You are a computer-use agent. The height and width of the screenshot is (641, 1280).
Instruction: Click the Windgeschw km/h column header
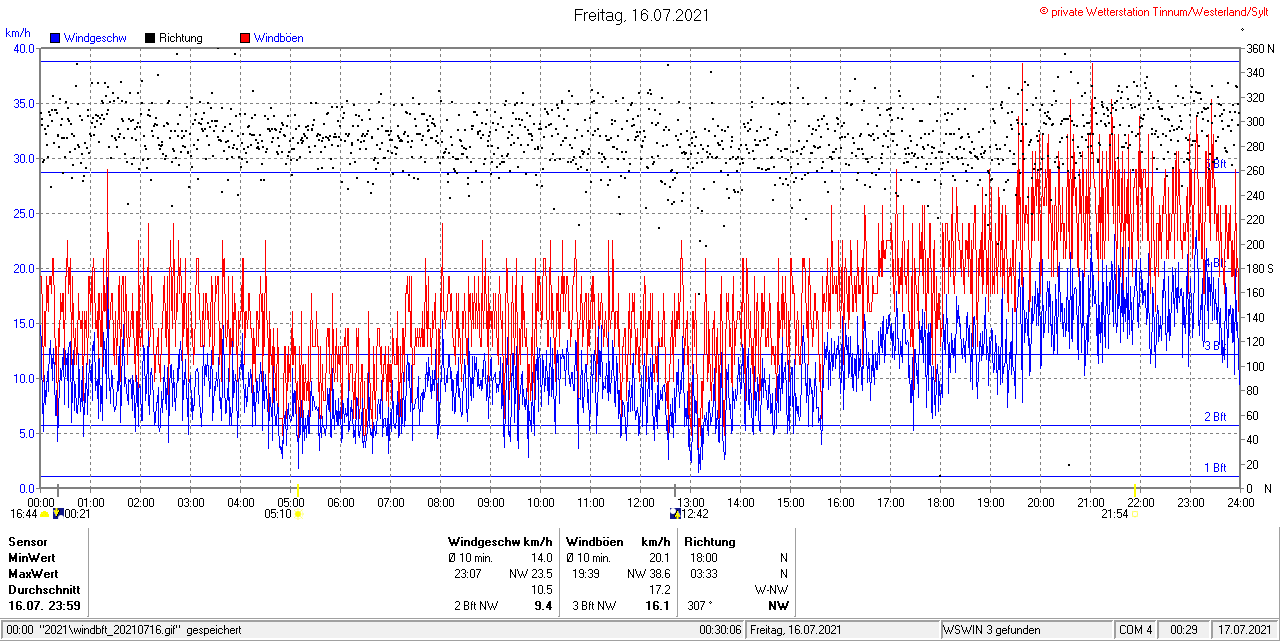pyautogui.click(x=501, y=542)
